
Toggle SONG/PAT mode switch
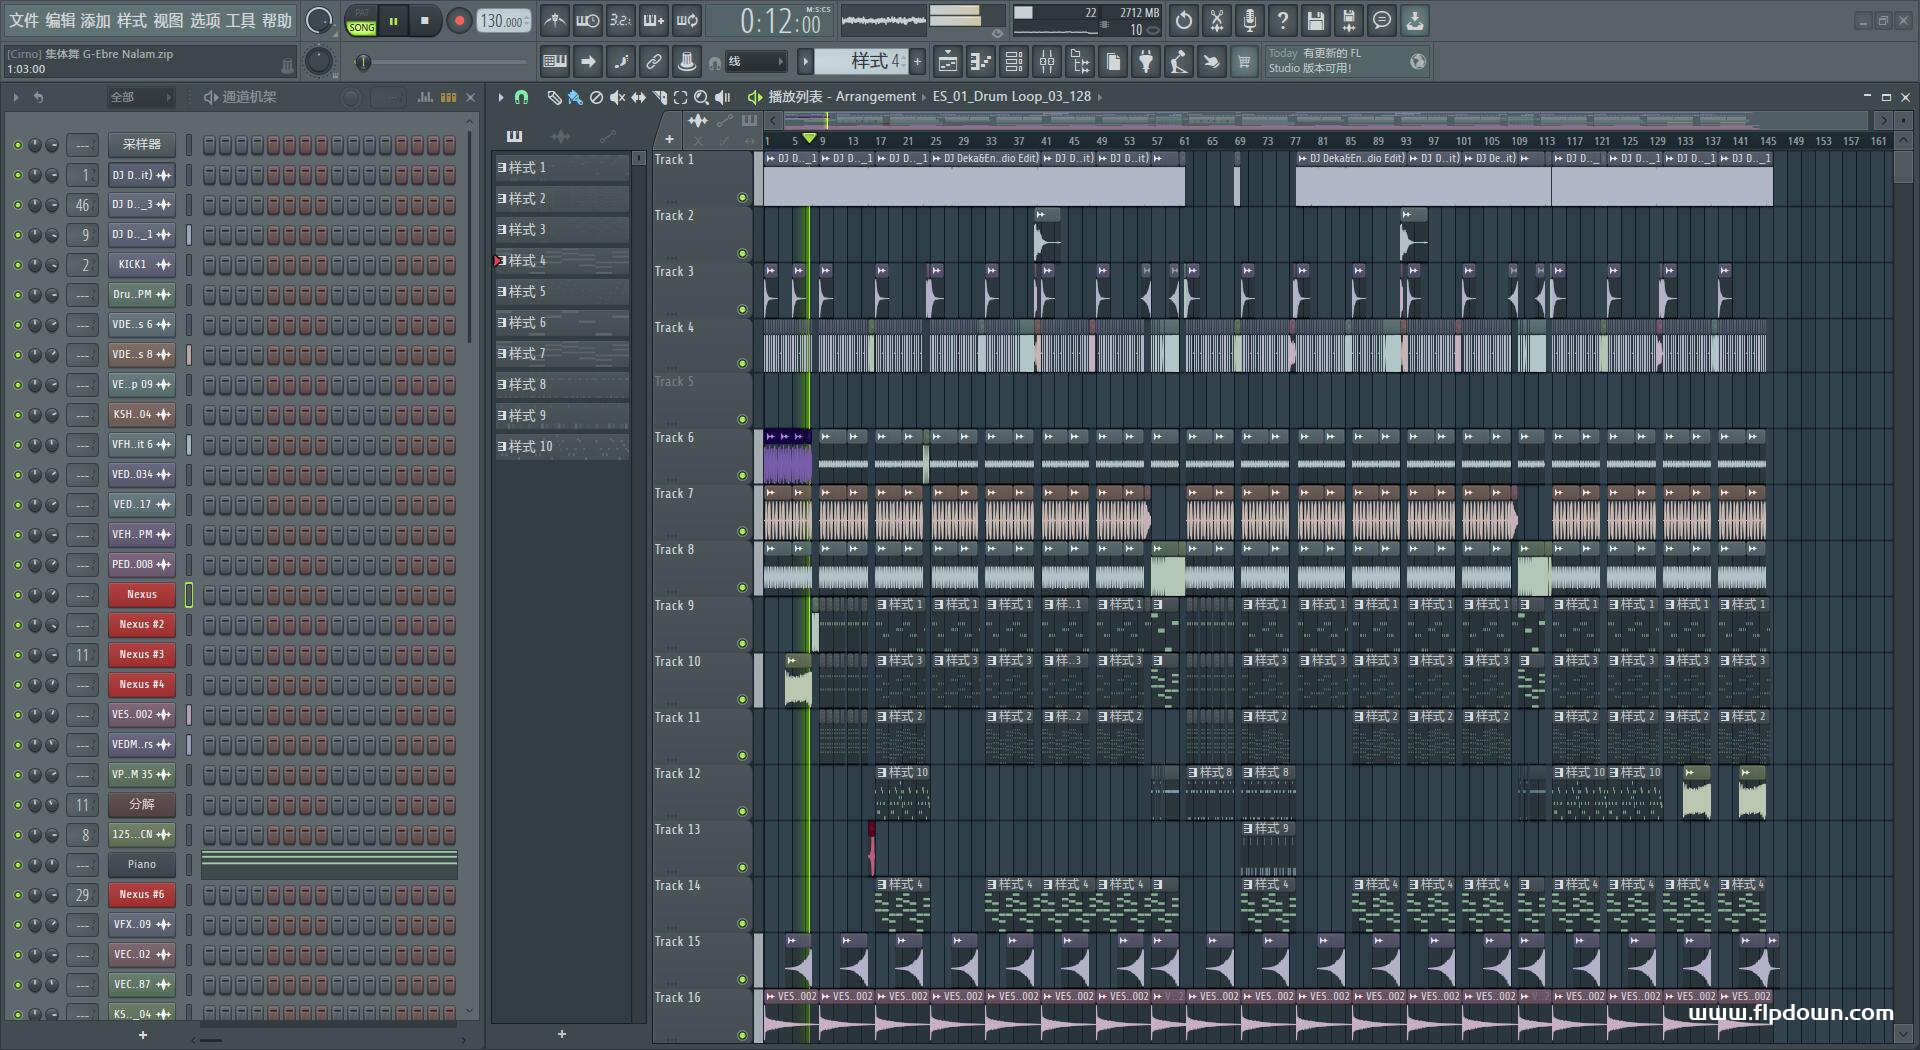tap(361, 22)
